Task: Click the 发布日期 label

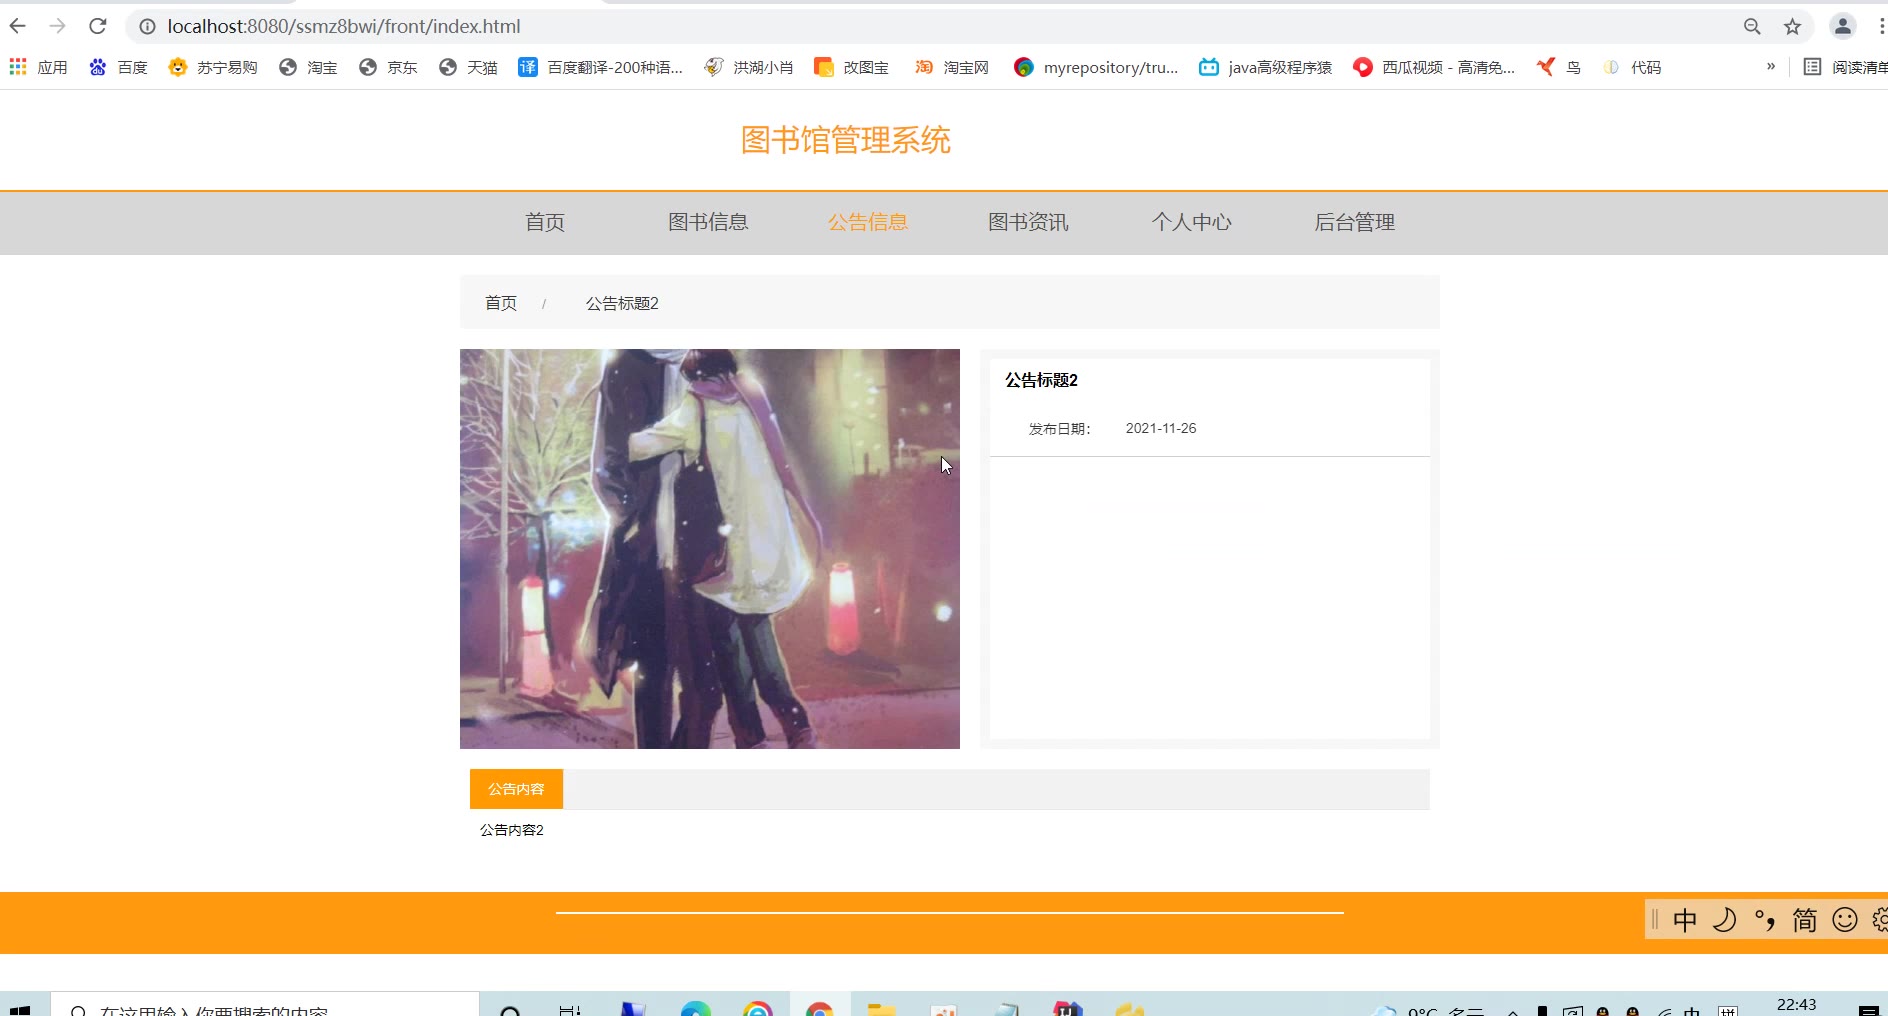Action: click(1059, 429)
